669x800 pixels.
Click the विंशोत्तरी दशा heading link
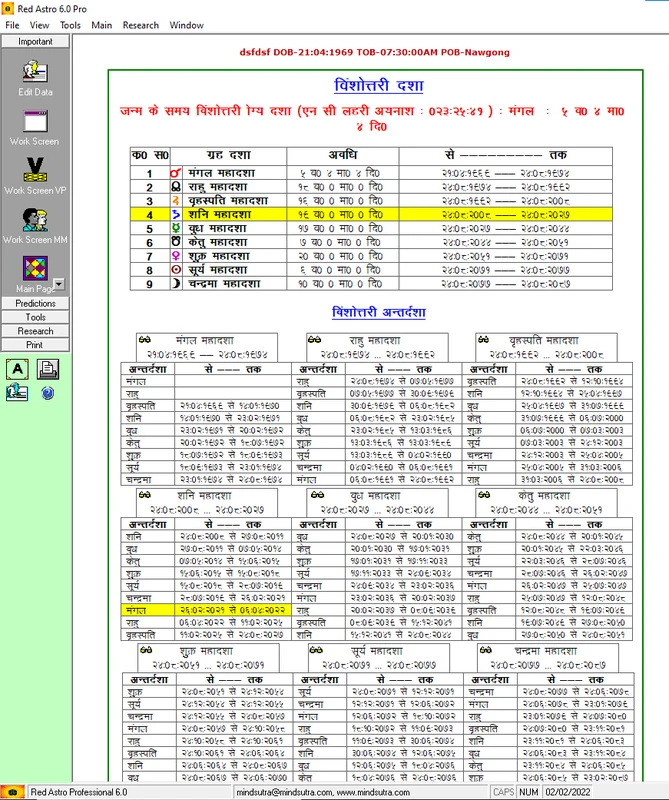(x=379, y=85)
